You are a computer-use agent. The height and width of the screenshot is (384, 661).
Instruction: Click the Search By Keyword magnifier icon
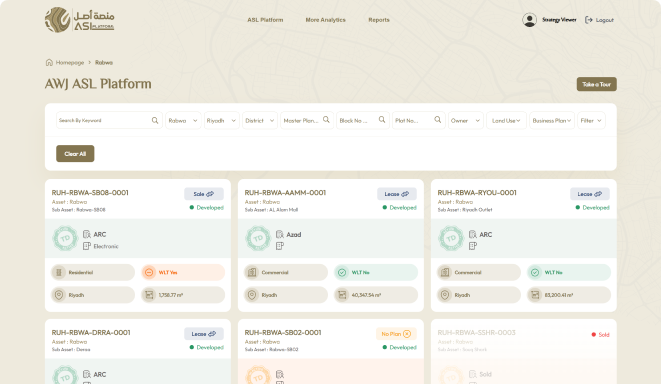pos(155,121)
